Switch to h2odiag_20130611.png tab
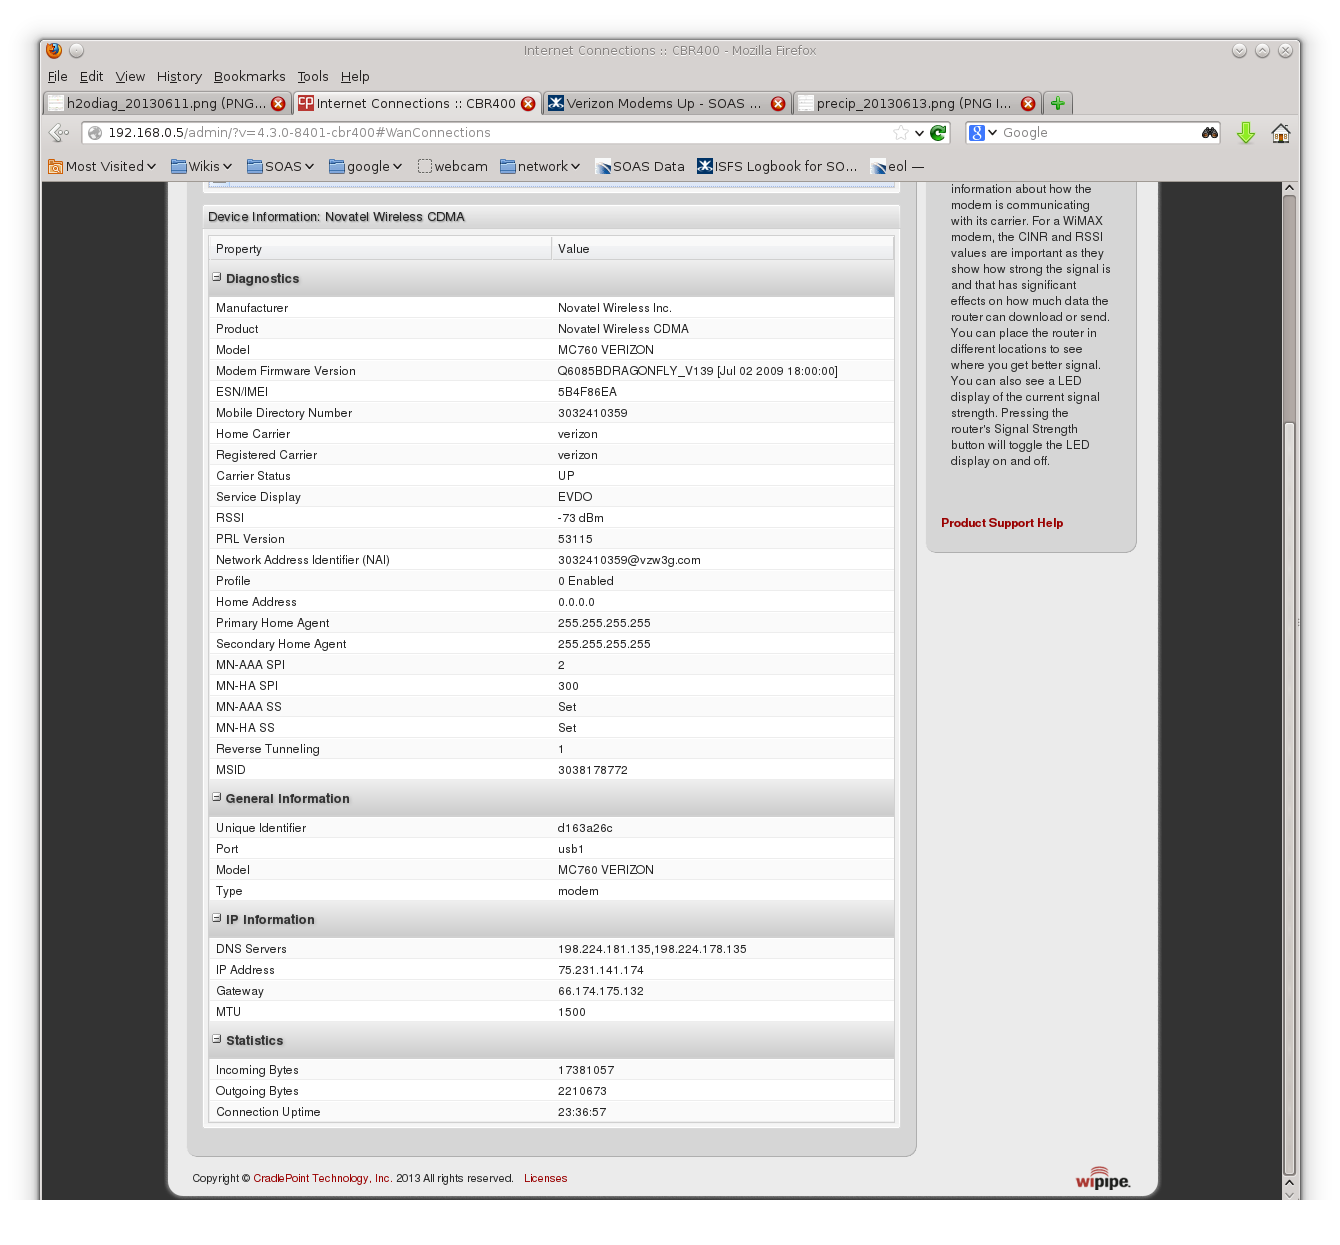 coord(160,104)
